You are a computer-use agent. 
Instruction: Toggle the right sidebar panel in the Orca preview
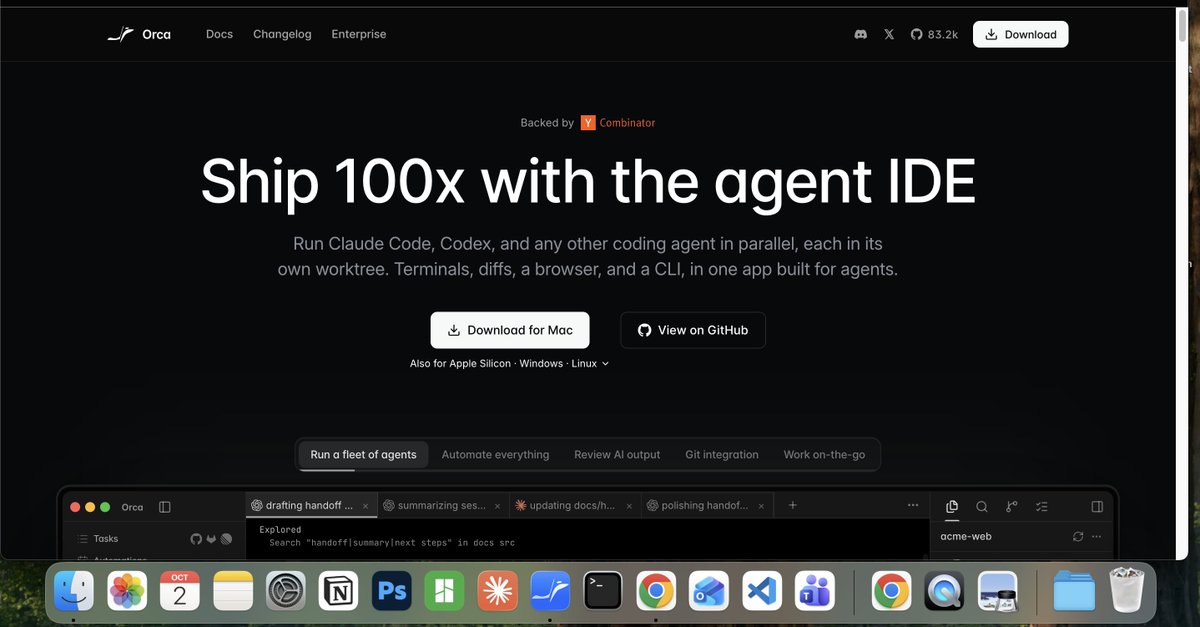tap(1097, 507)
